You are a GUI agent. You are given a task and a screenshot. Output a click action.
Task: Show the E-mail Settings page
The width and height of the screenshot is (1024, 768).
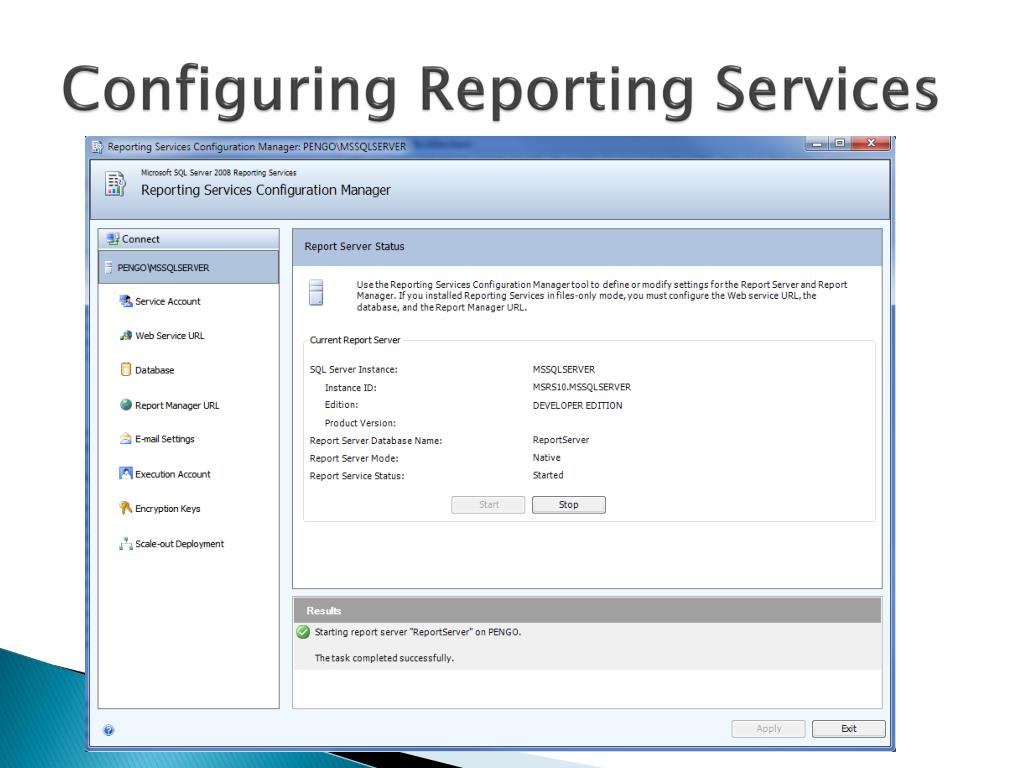pyautogui.click(x=165, y=439)
